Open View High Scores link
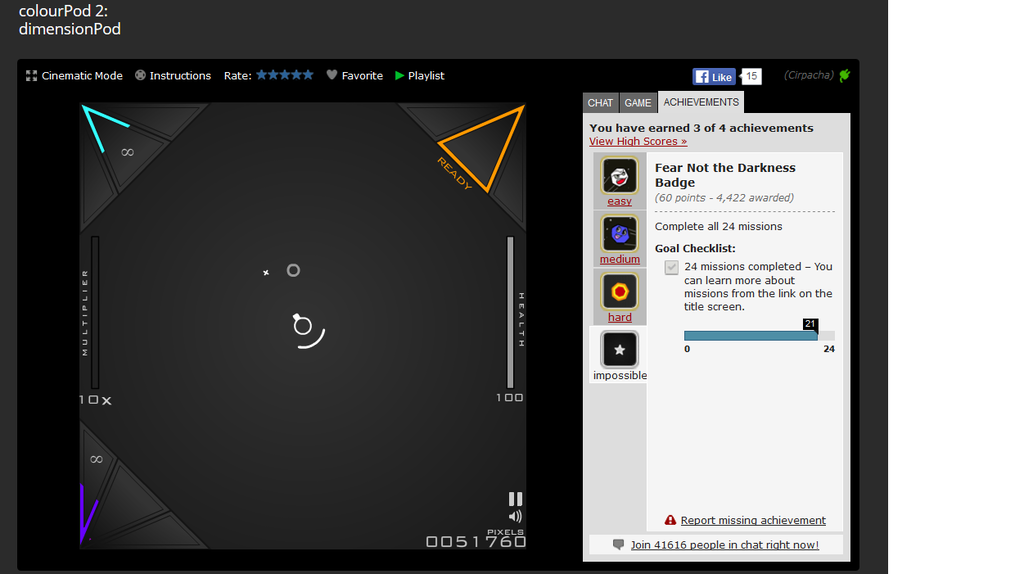This screenshot has height=574, width=1024. point(638,141)
